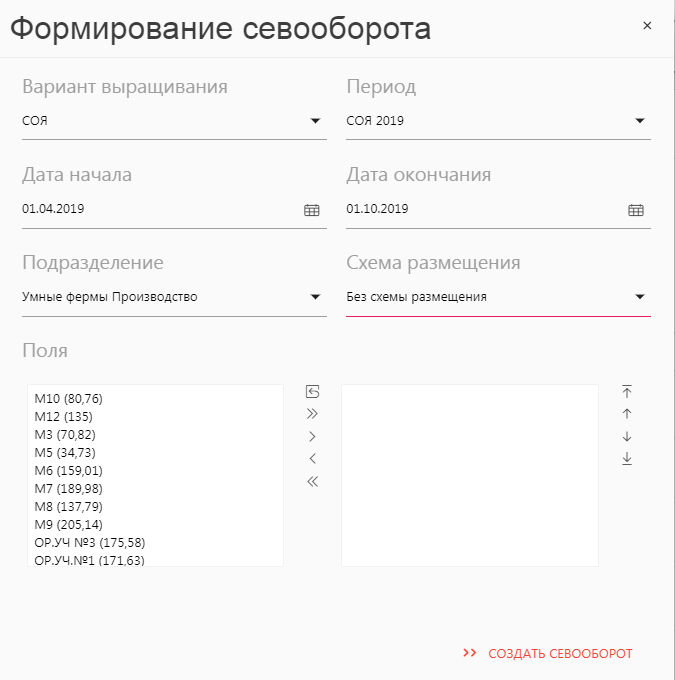The image size is (675, 680).
Task: Click the reset field selection icon
Action: tap(312, 391)
